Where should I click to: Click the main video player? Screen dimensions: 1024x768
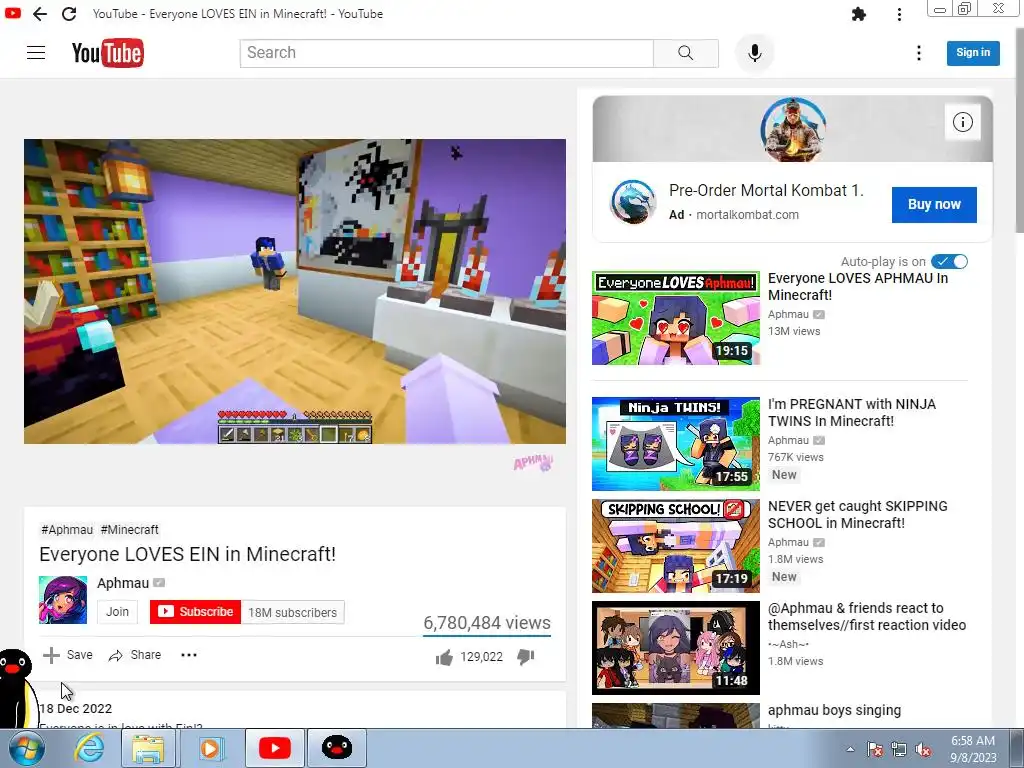tap(295, 291)
